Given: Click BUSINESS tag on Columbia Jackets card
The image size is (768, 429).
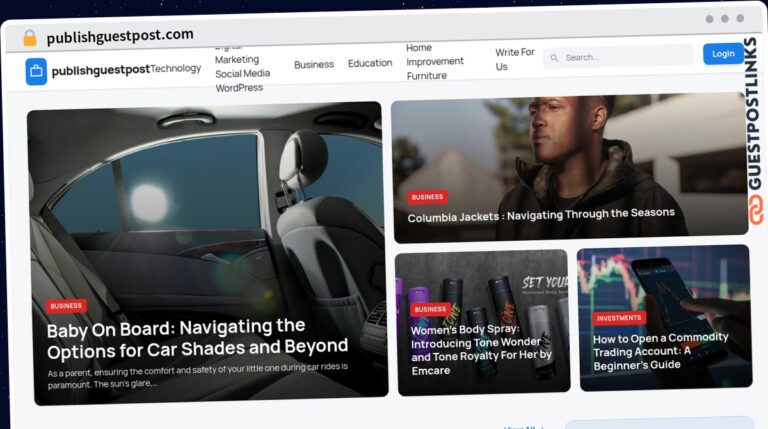Looking at the screenshot, I should 427,197.
